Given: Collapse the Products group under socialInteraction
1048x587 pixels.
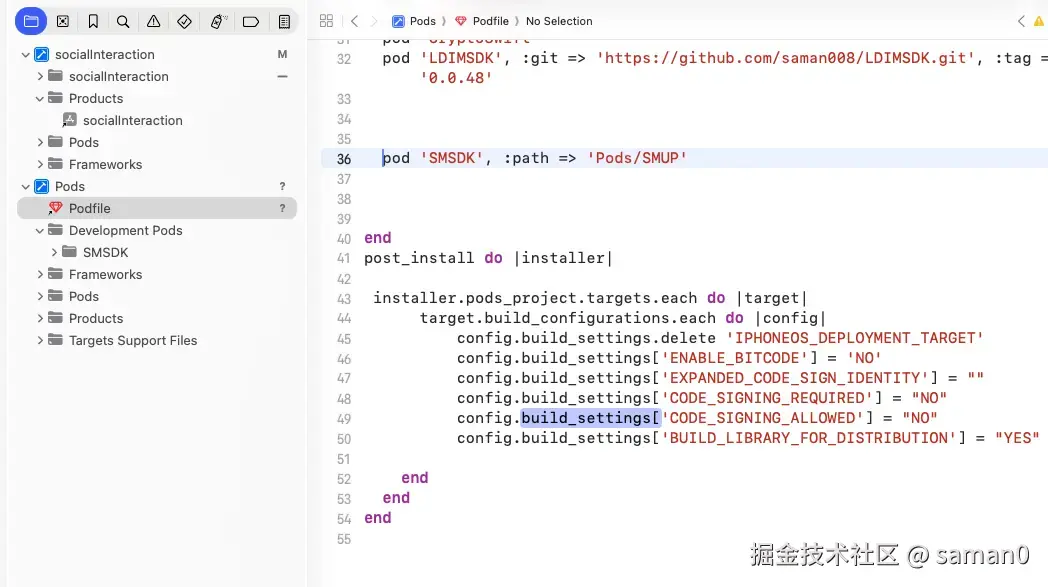Looking at the screenshot, I should 40,98.
